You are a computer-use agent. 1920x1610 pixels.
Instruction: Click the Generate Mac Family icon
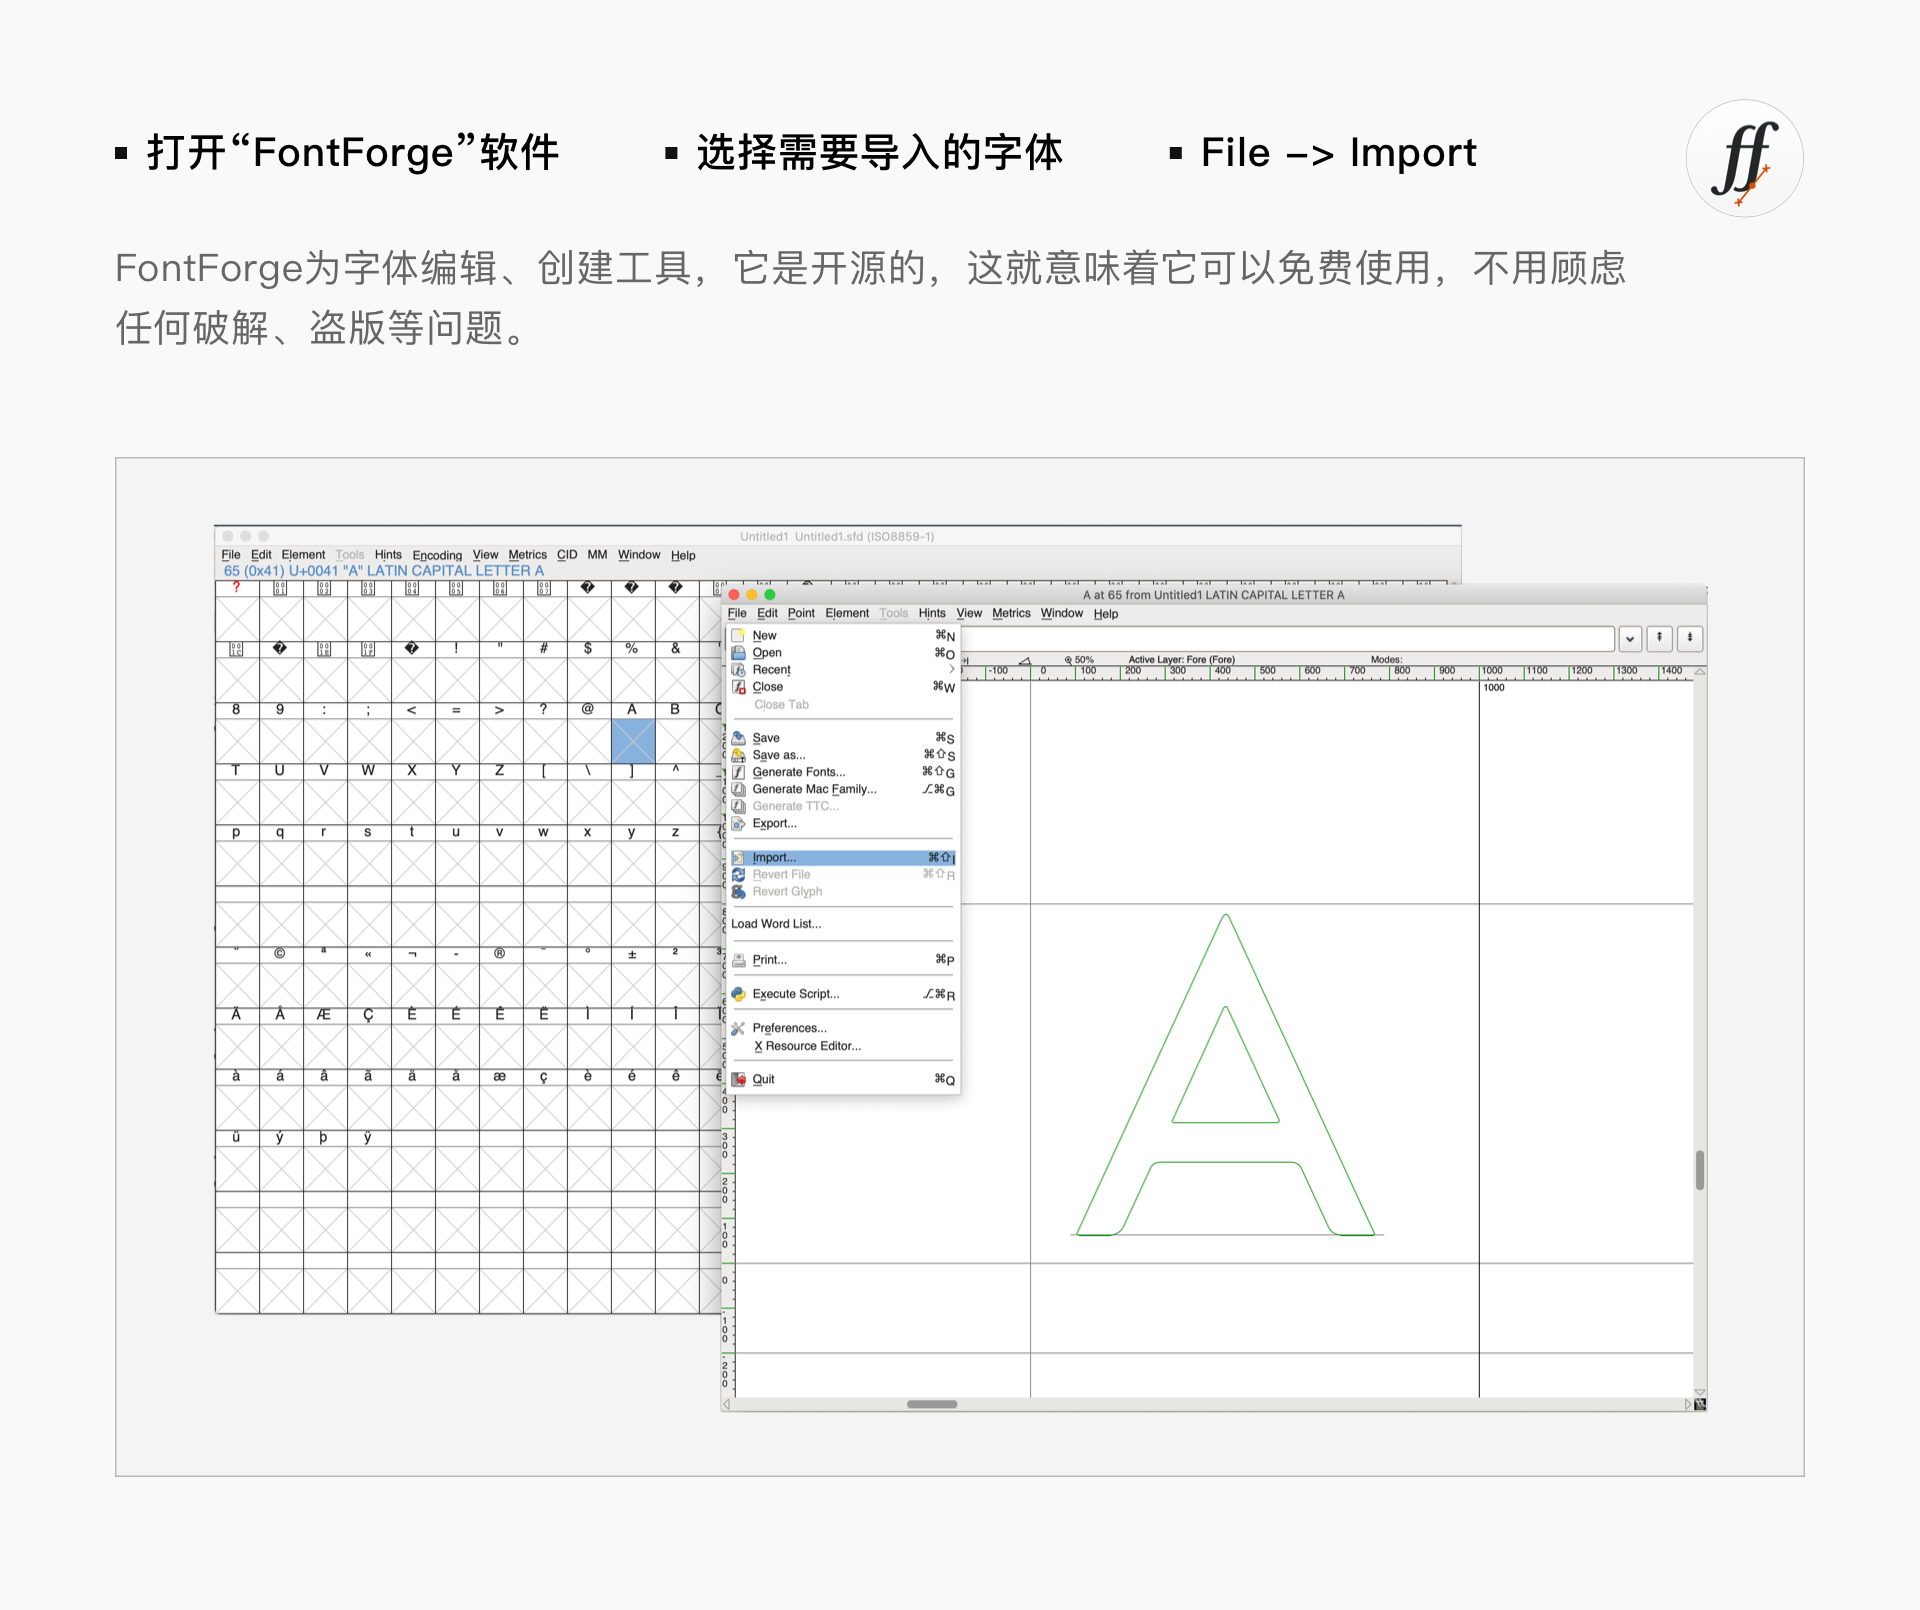(739, 789)
